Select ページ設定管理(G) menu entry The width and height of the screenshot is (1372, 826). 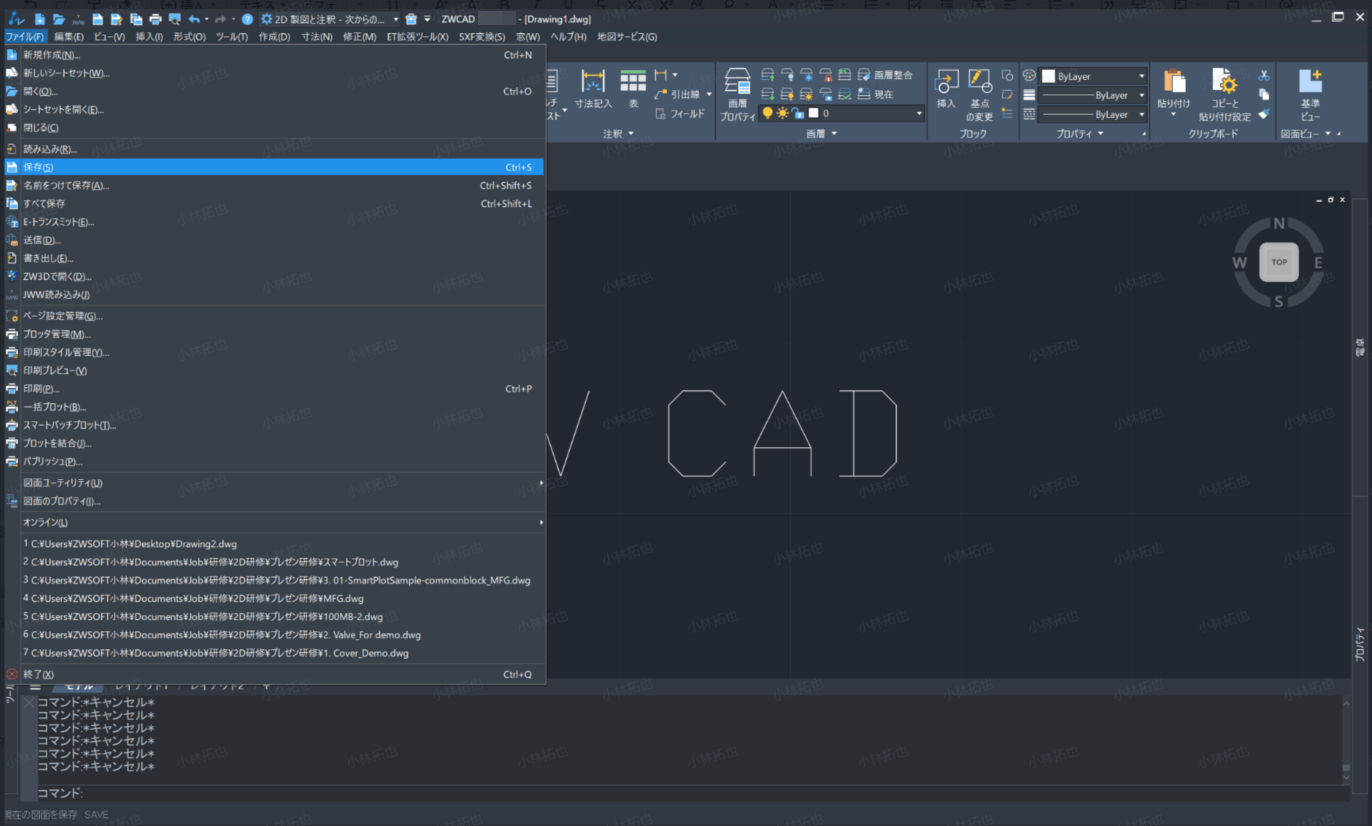pyautogui.click(x=275, y=316)
